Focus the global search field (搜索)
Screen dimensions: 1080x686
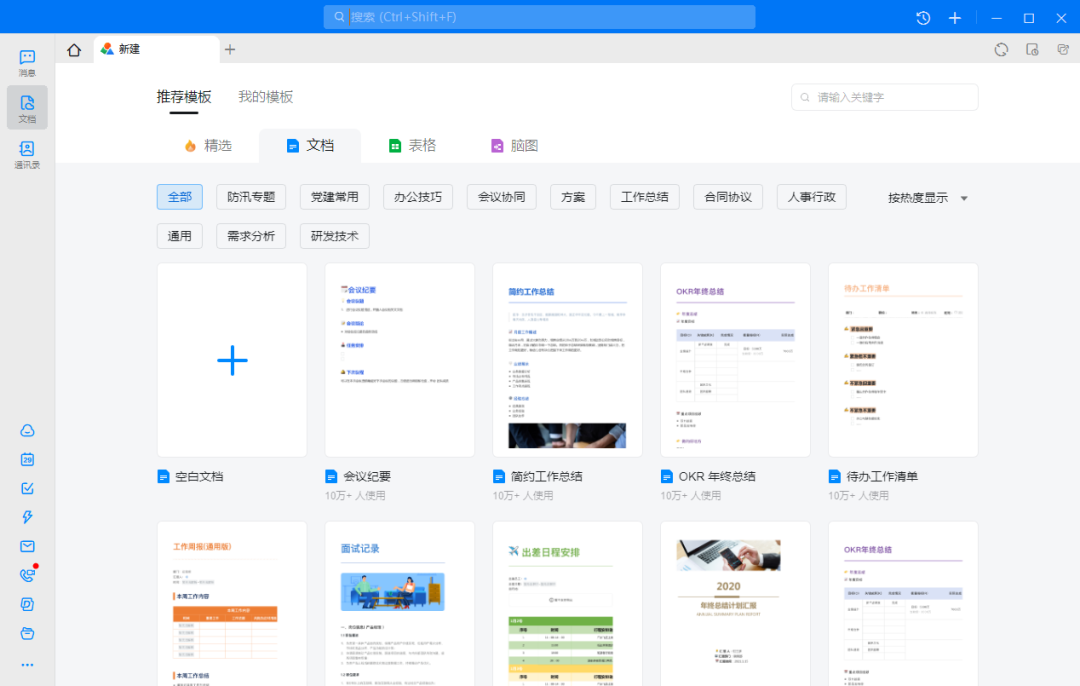[539, 17]
